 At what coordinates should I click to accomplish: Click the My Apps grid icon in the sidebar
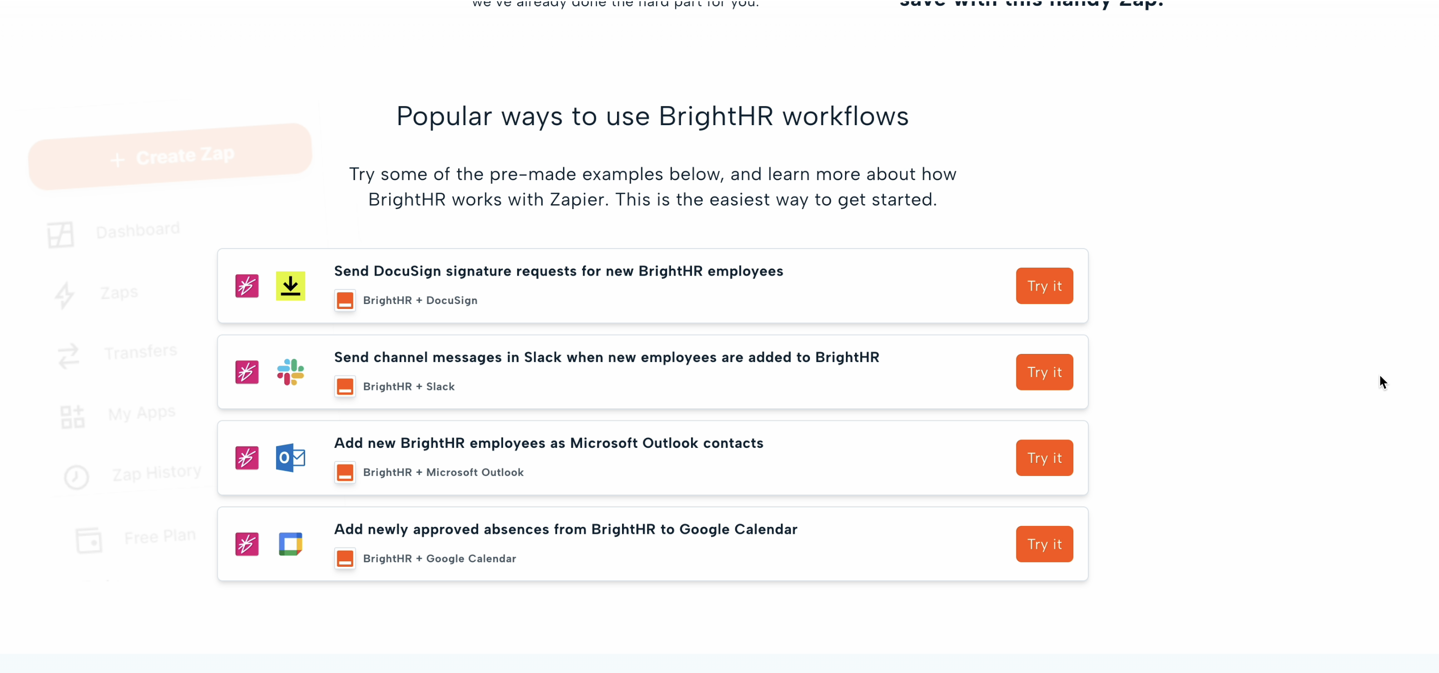pos(72,417)
